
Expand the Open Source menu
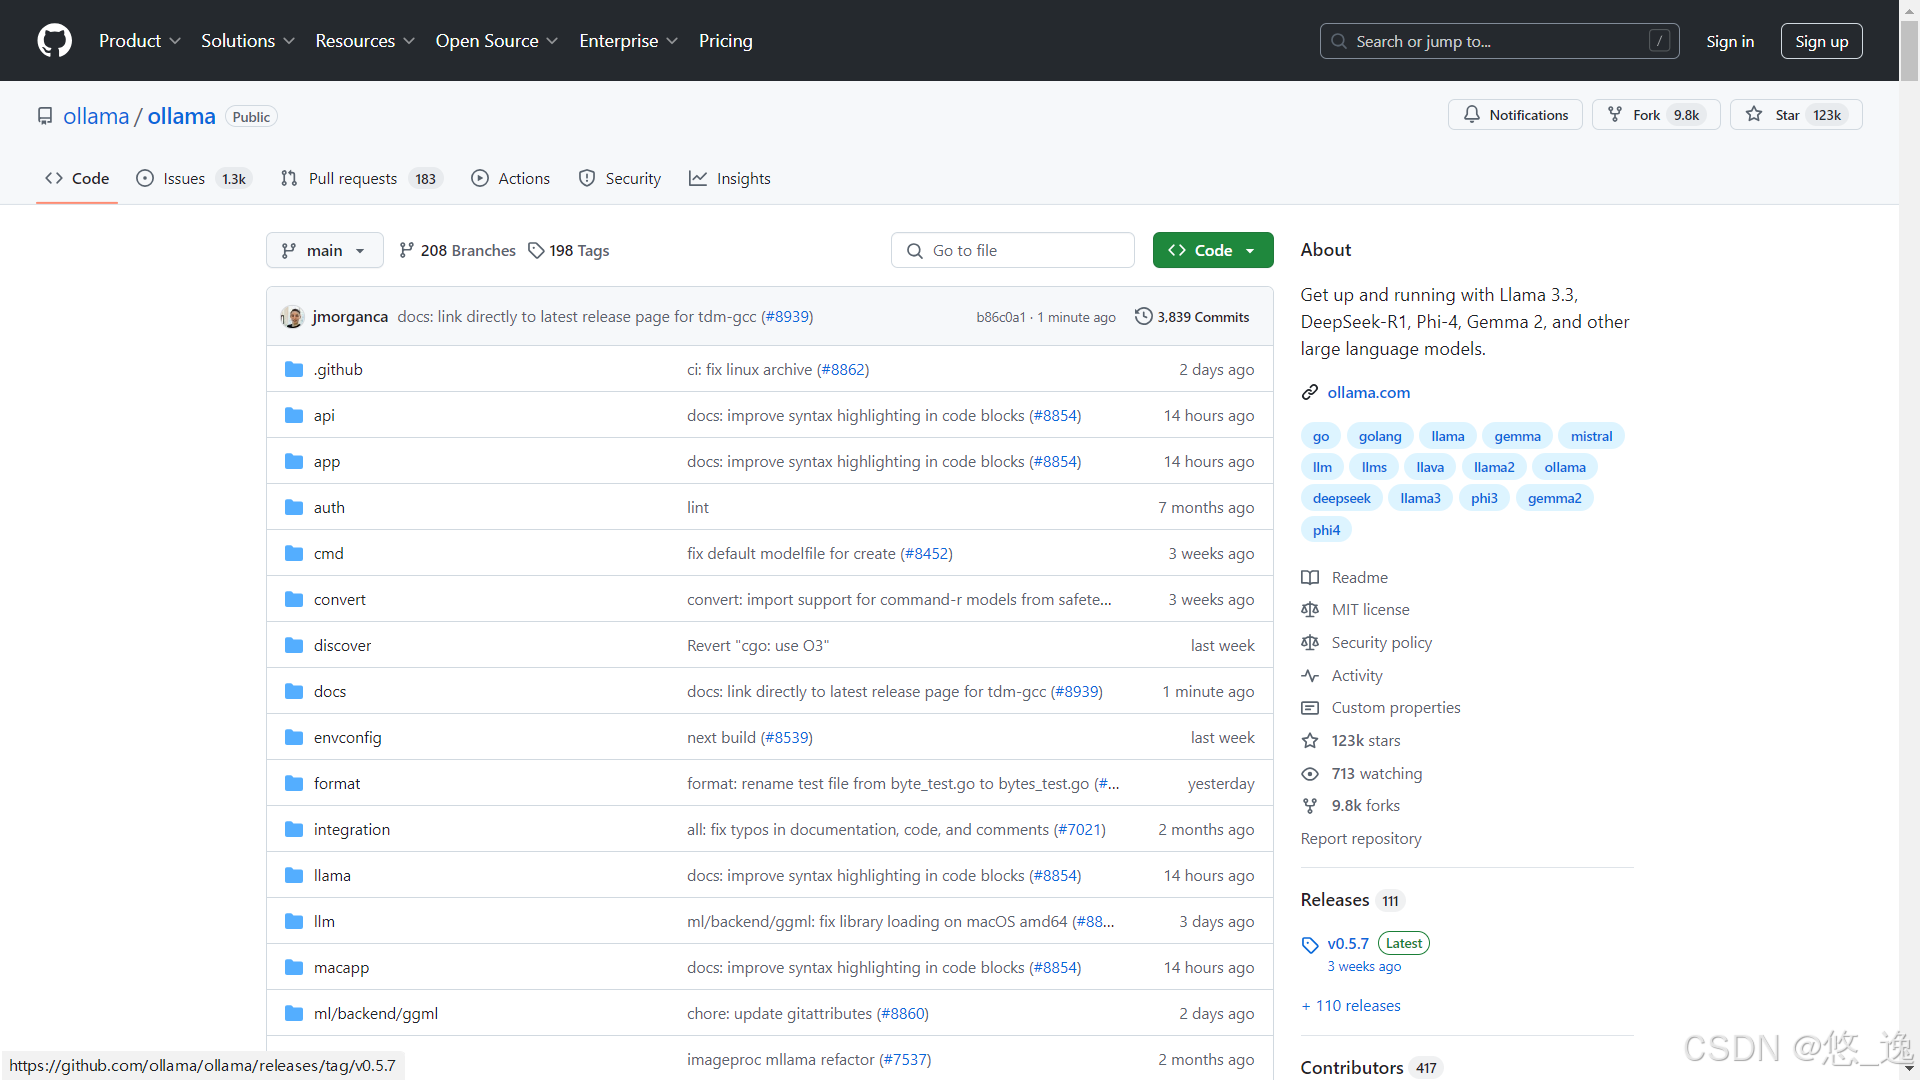pyautogui.click(x=496, y=41)
